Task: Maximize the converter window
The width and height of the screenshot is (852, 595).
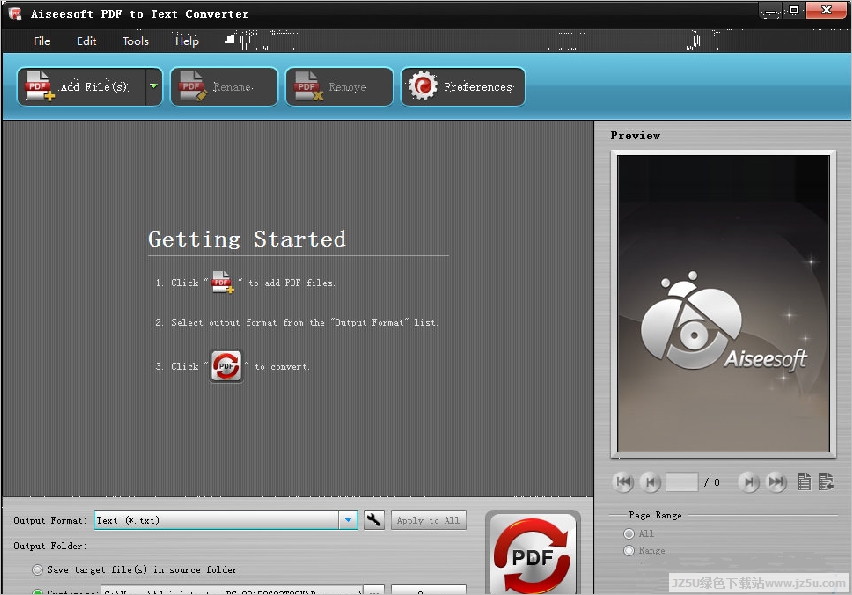Action: pos(794,10)
